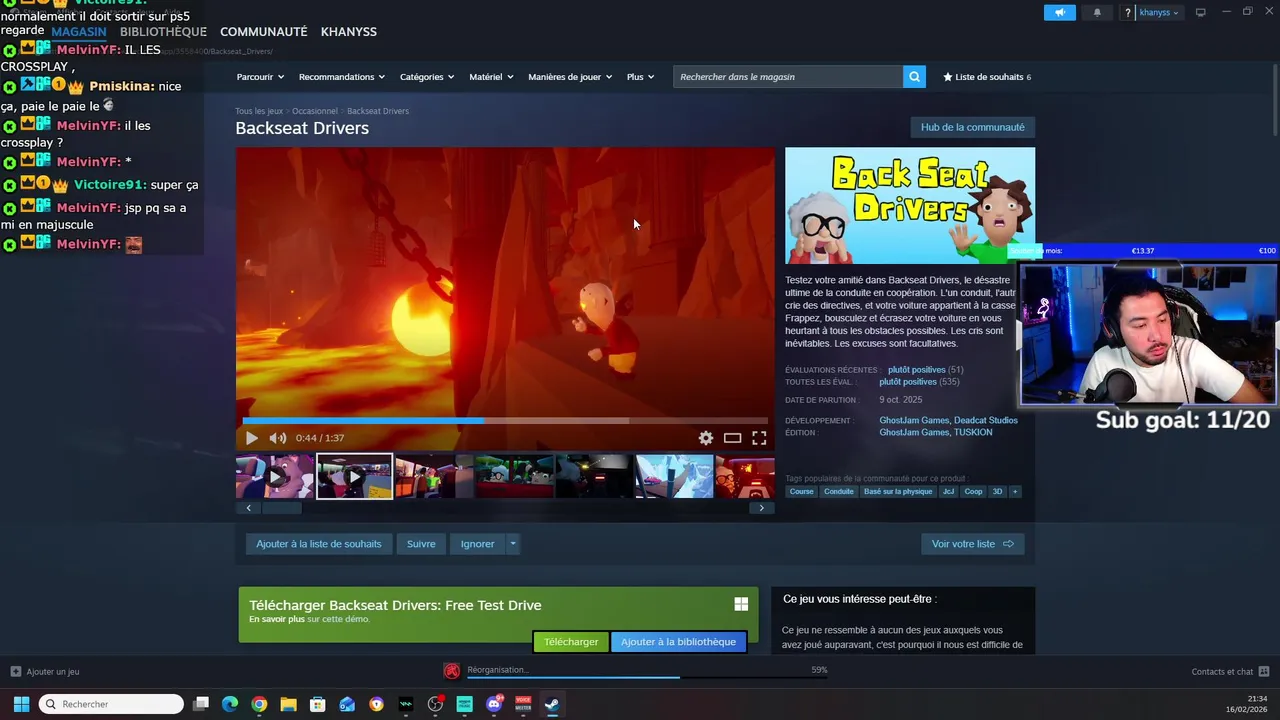Switch trailer to theater mode icon
This screenshot has height=720, width=1280.
(732, 438)
